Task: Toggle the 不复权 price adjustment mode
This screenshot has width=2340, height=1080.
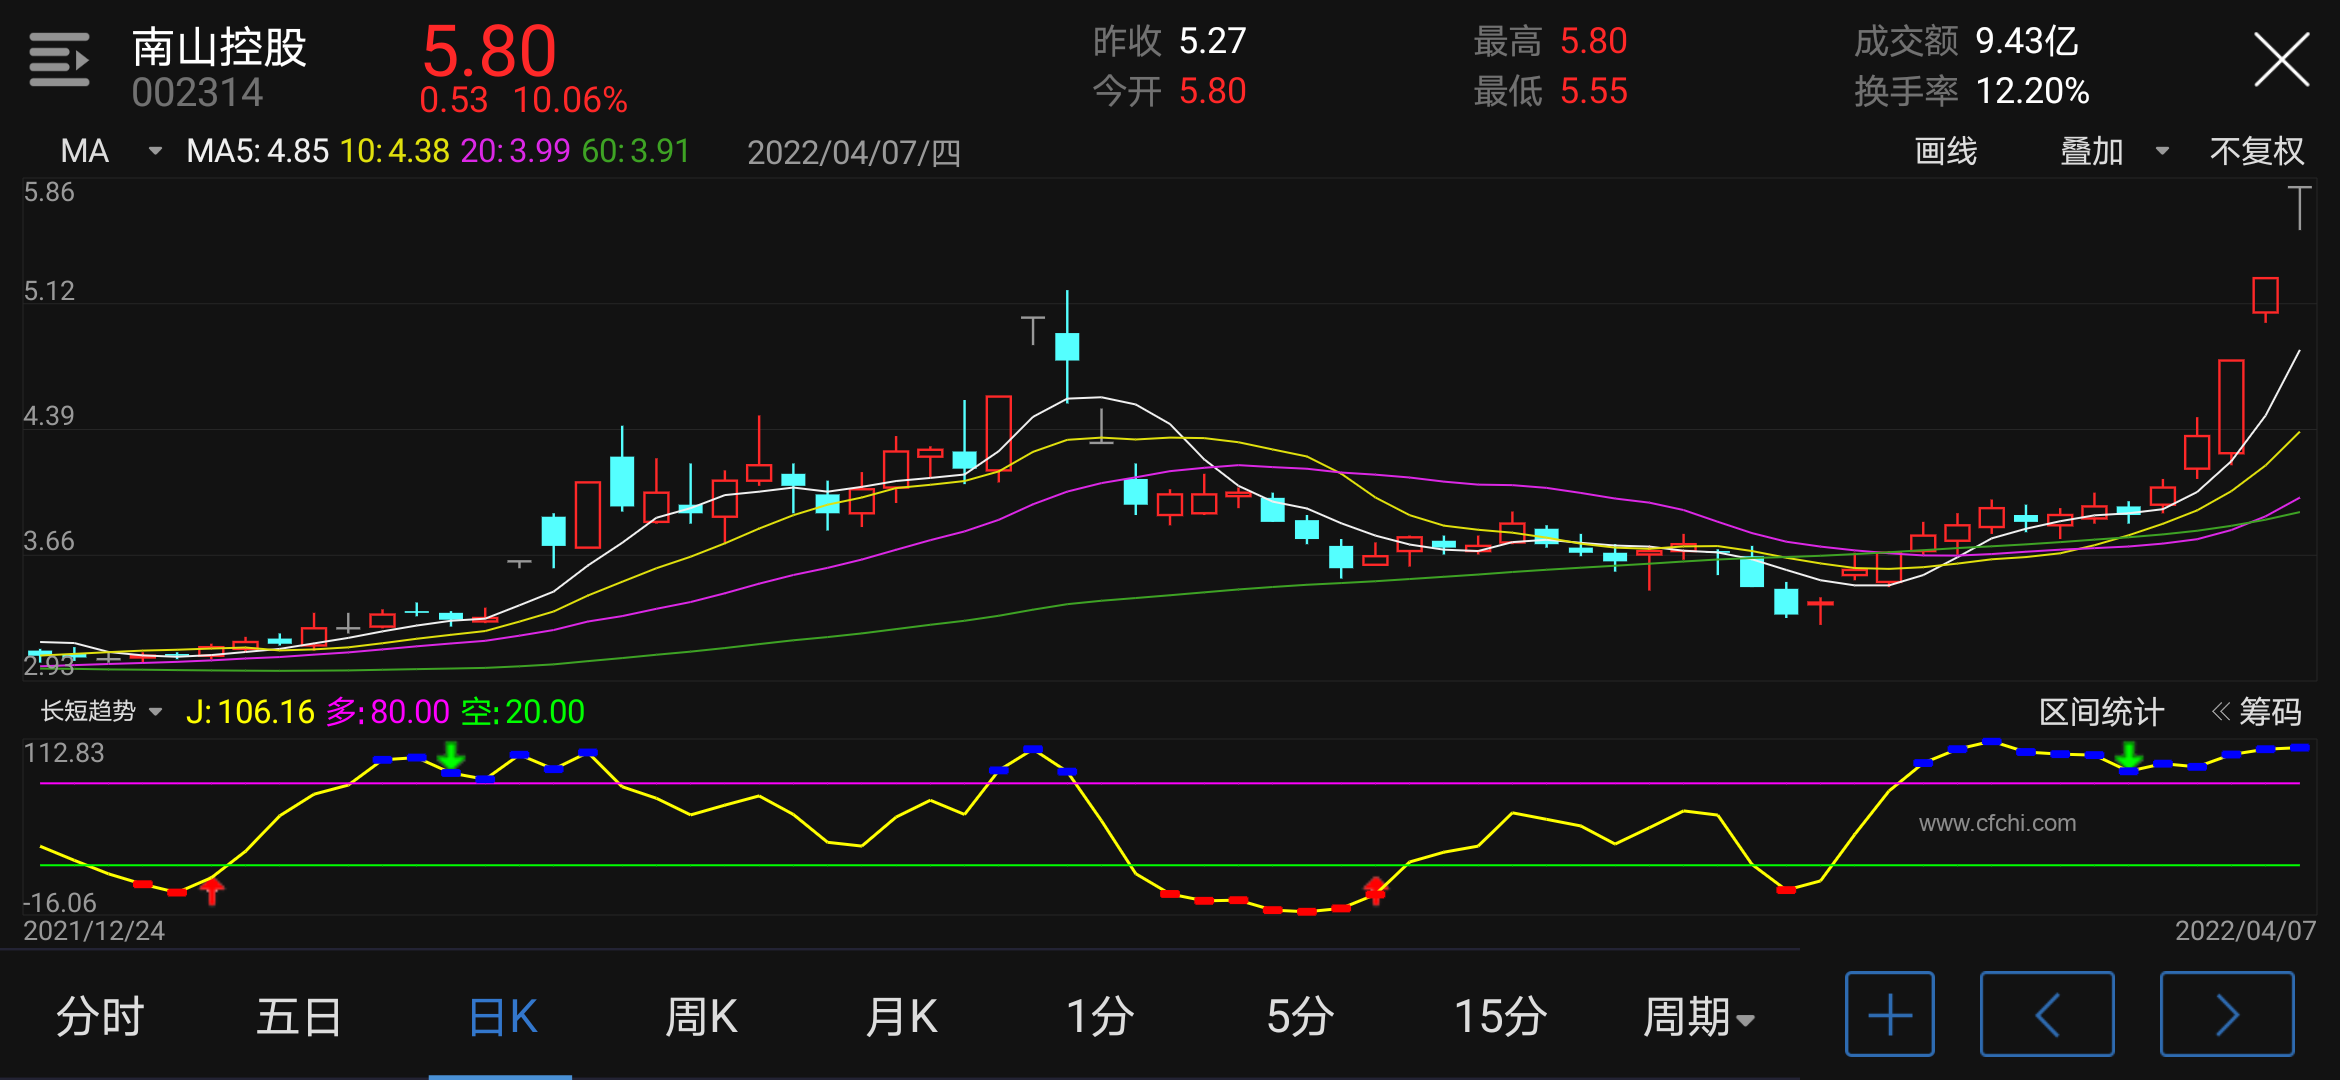Action: (2256, 152)
